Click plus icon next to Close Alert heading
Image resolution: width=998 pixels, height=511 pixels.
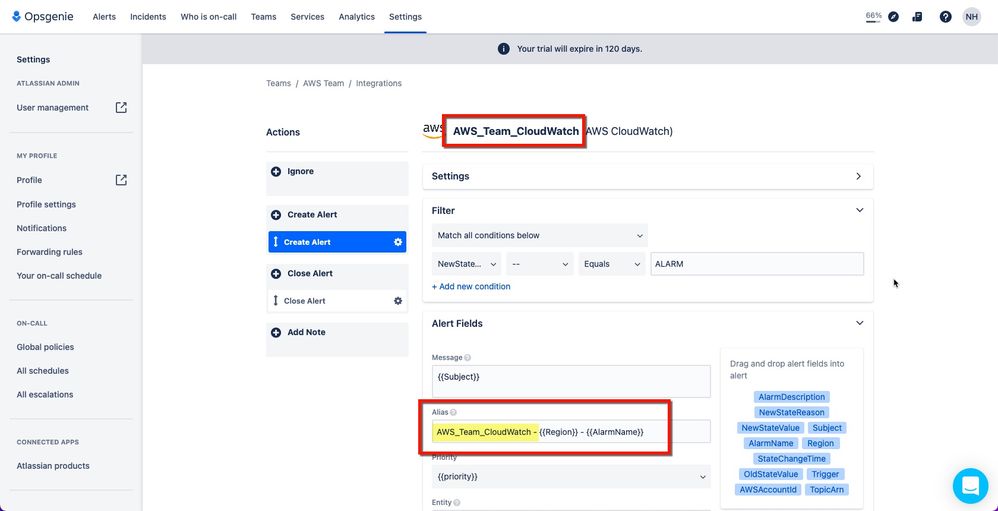(x=276, y=274)
